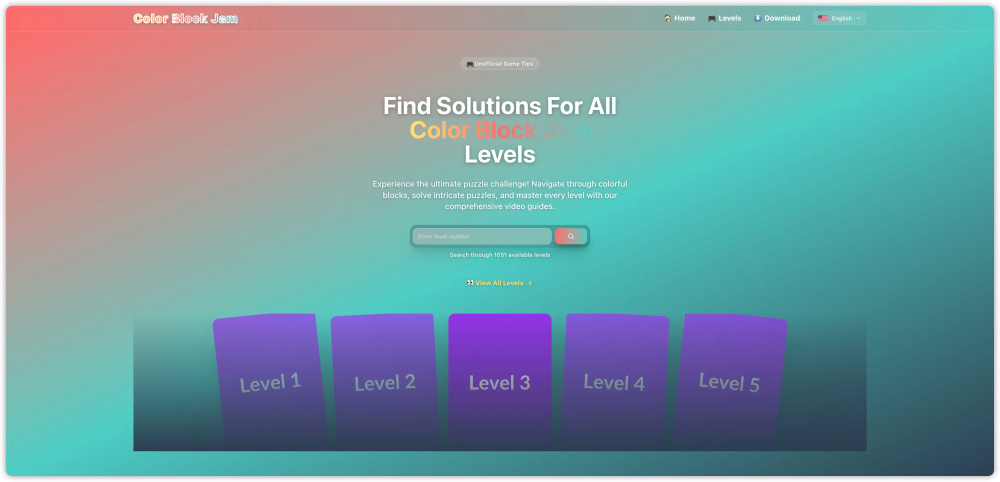This screenshot has height=482, width=1000.
Task: Click the US flag icon
Action: (x=823, y=18)
